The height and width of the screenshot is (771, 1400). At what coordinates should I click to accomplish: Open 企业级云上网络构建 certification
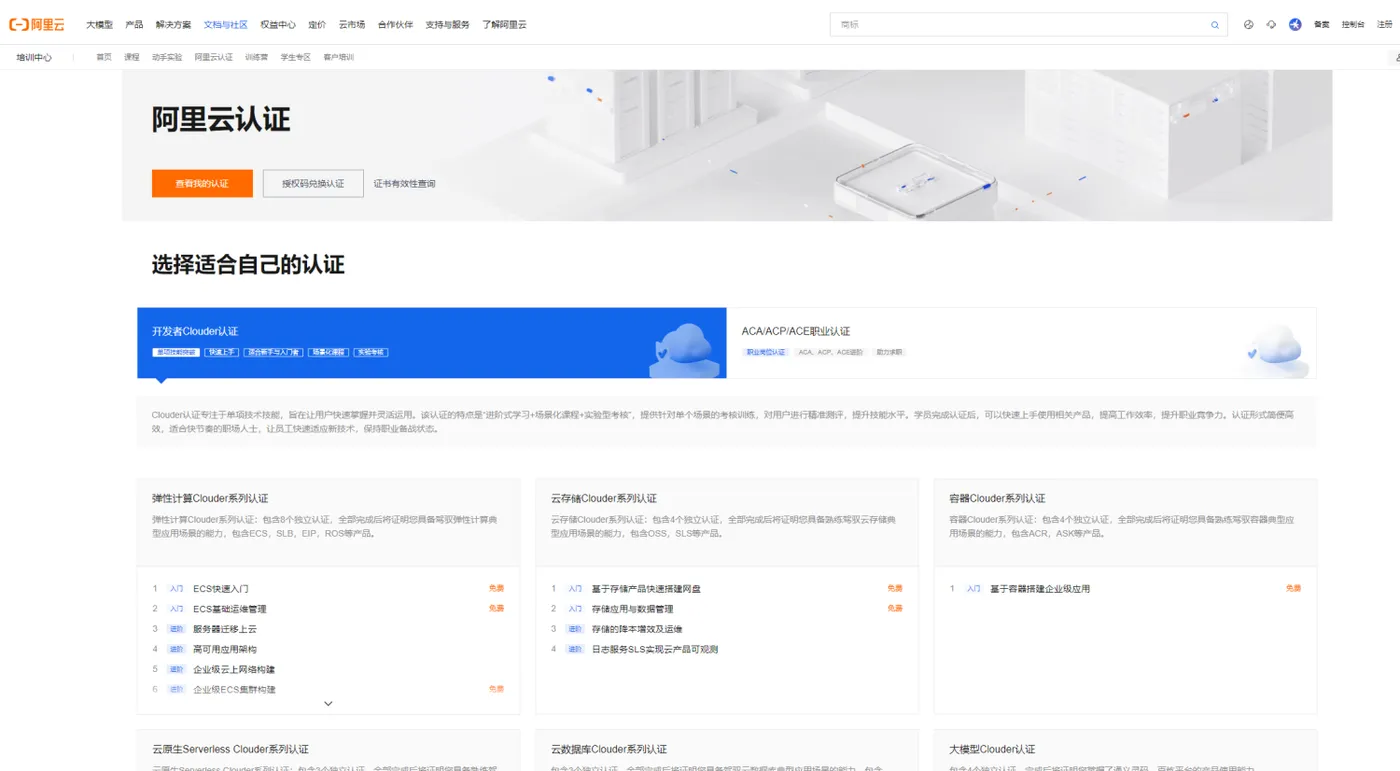point(234,669)
